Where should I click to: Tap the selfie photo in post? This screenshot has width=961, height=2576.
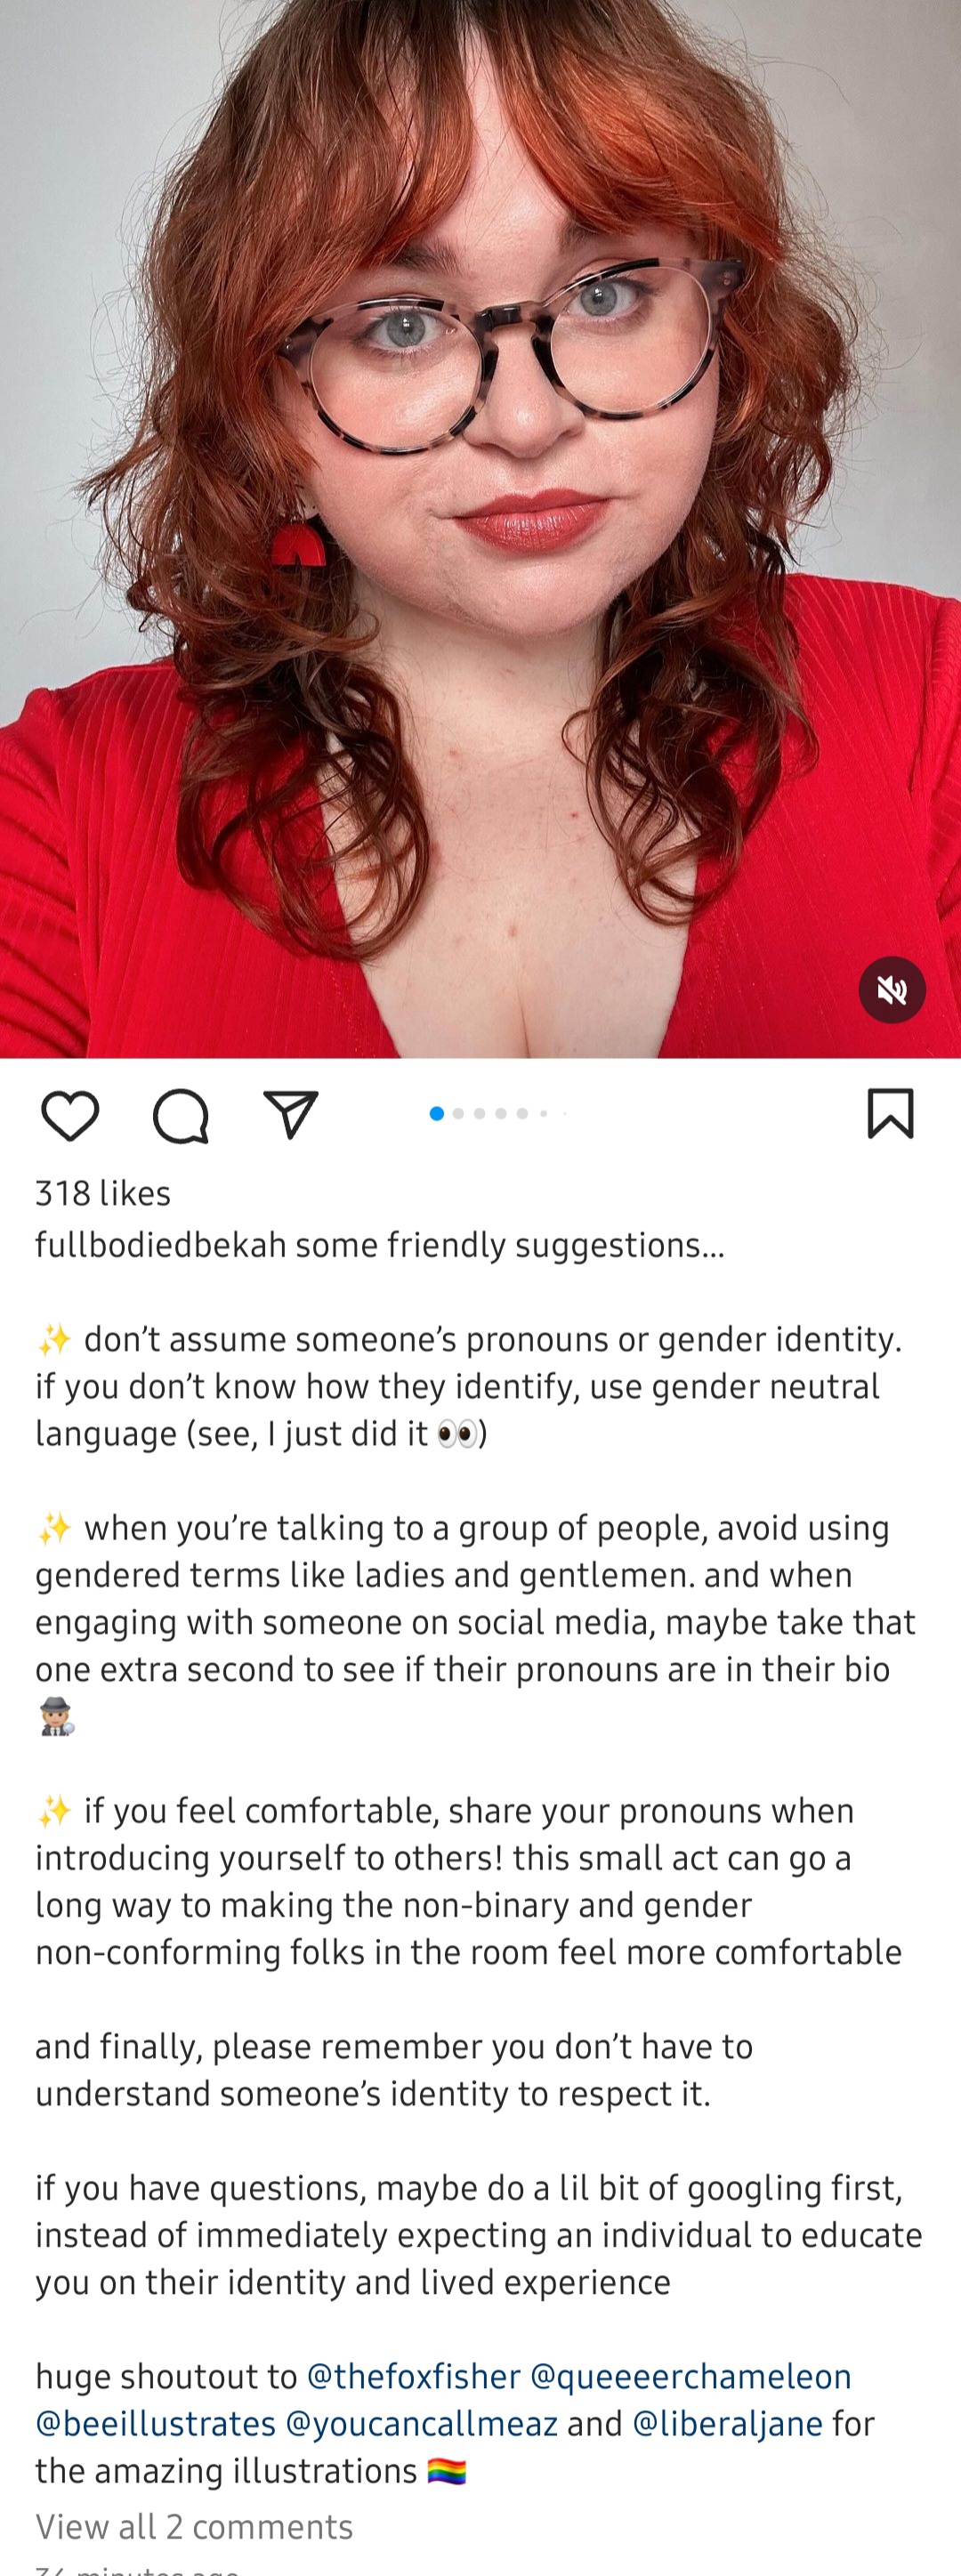coord(480,529)
